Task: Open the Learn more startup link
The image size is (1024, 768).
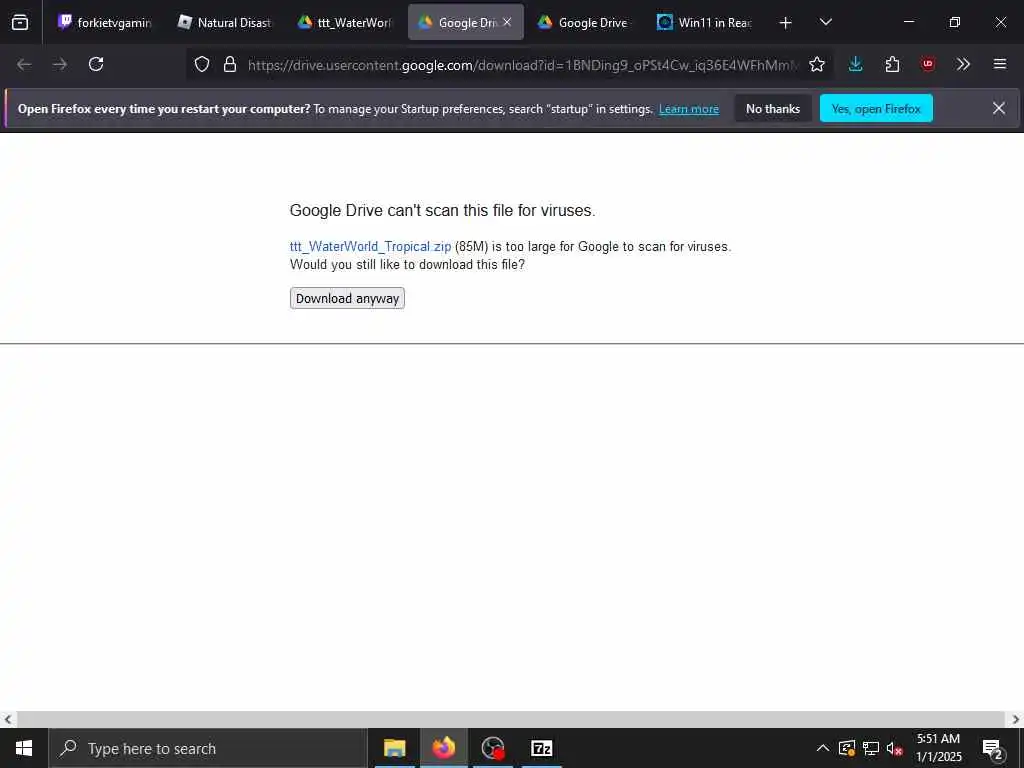Action: 689,109
